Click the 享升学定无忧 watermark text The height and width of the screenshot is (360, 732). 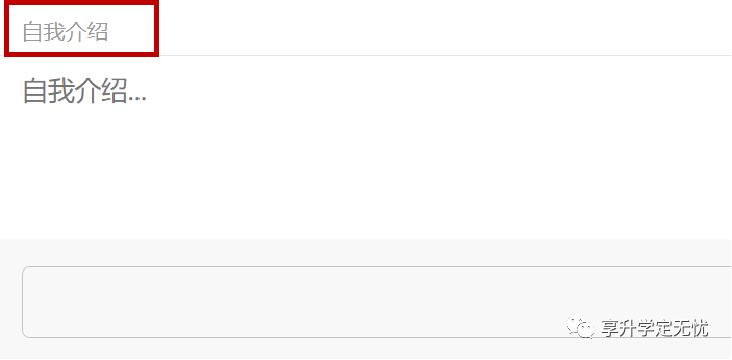655,328
